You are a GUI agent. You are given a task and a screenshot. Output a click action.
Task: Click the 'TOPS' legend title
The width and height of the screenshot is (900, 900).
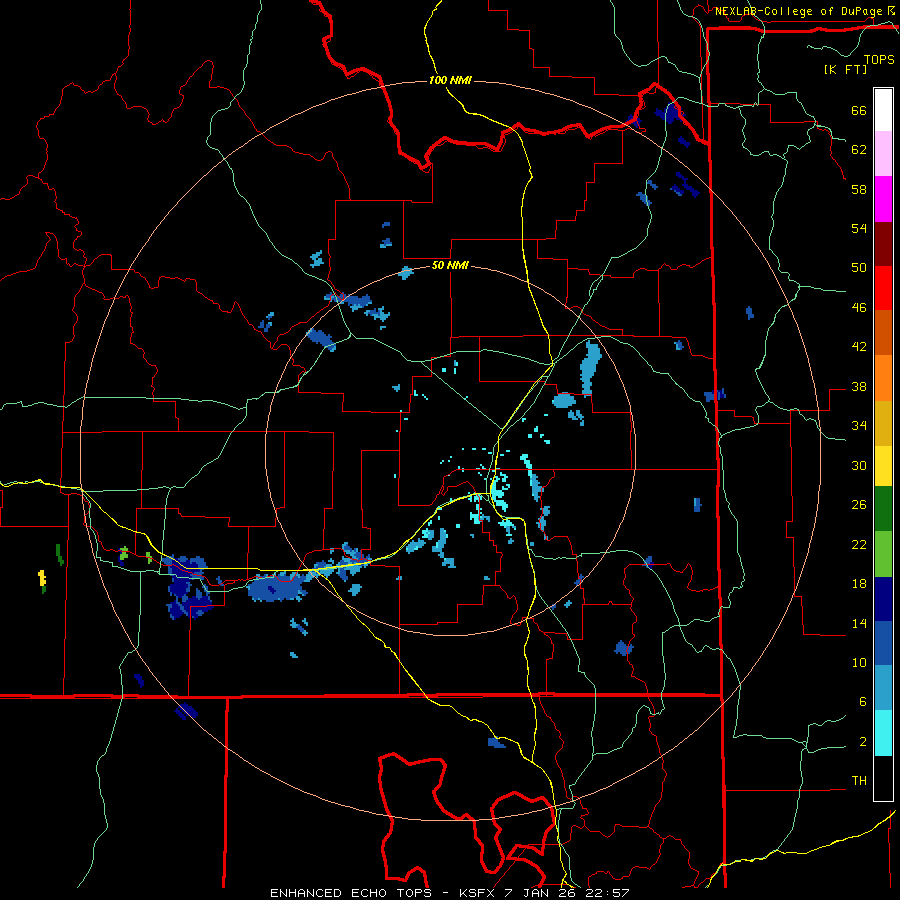[879, 59]
